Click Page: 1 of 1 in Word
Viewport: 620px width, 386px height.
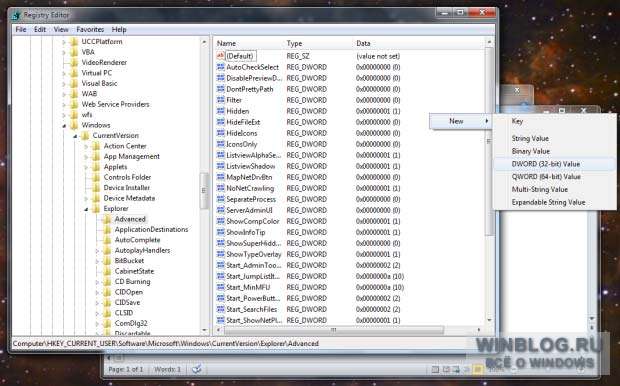[x=126, y=369]
